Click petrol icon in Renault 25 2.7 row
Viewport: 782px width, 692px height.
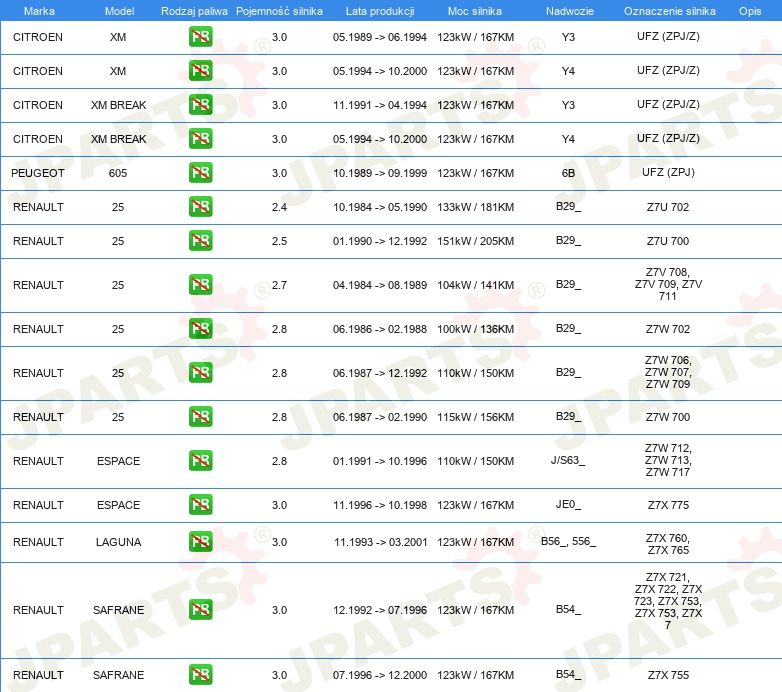point(200,285)
